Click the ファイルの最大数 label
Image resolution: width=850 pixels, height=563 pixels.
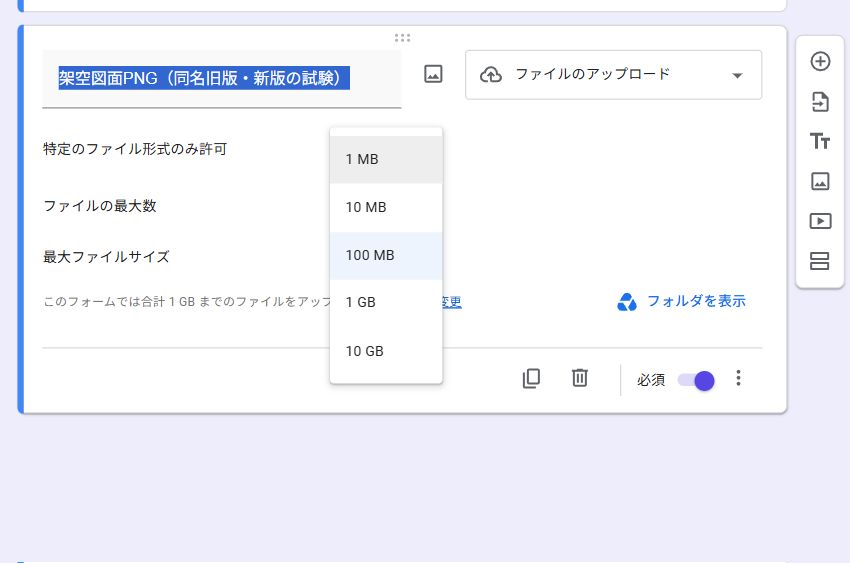100,206
